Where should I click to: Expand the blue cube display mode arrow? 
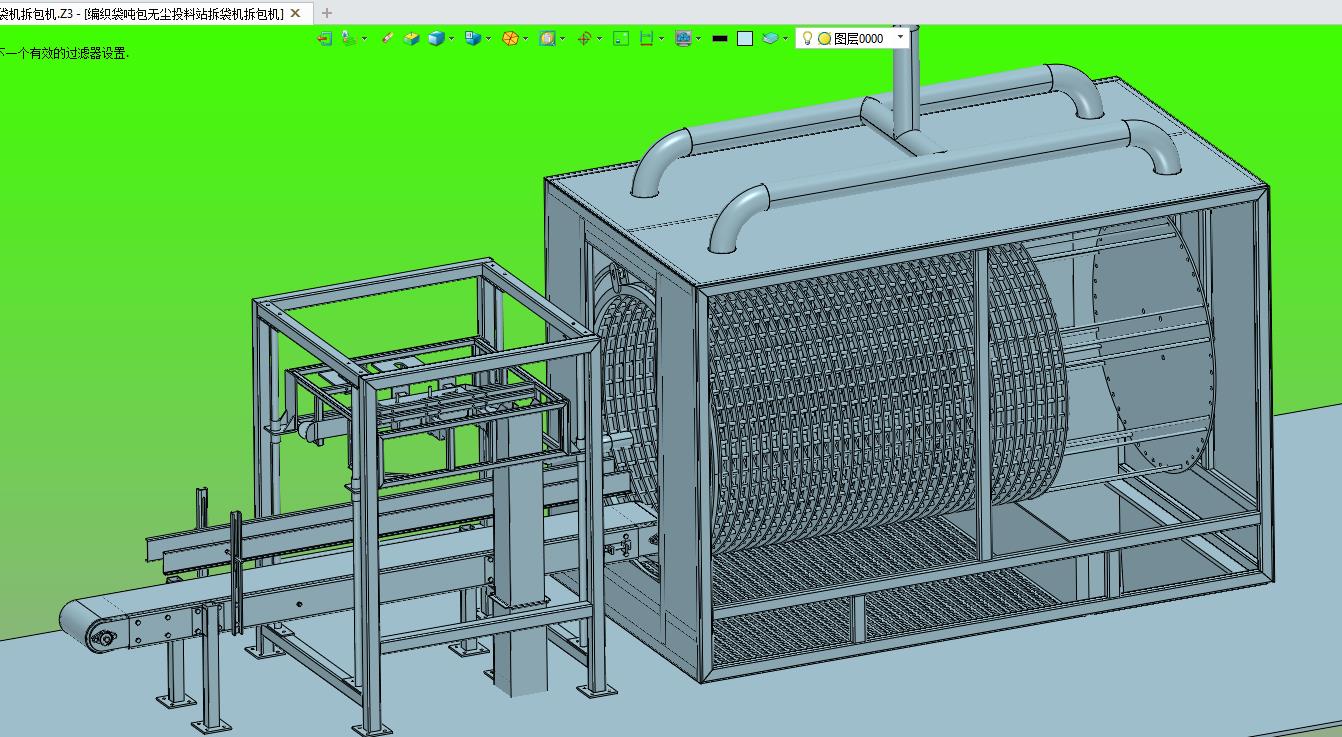(x=452, y=38)
